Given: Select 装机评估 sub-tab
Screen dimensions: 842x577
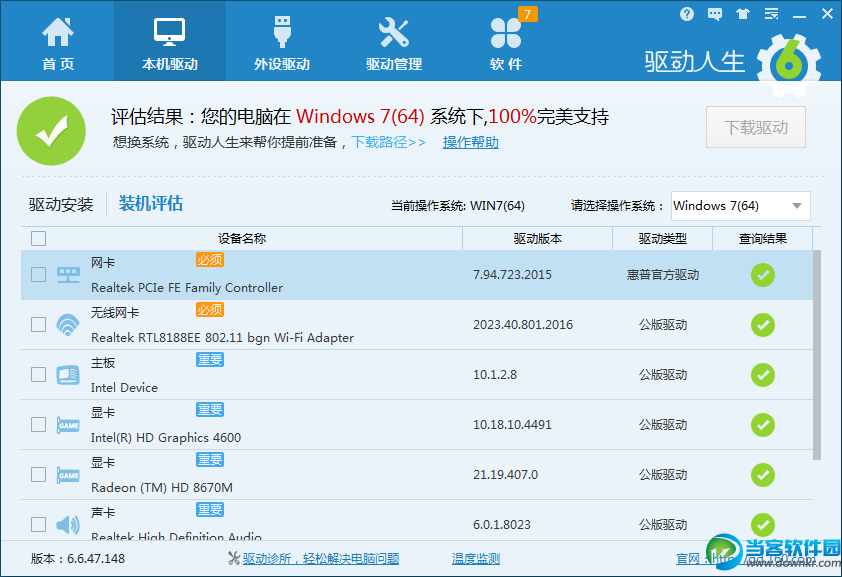Looking at the screenshot, I should click(x=151, y=203).
